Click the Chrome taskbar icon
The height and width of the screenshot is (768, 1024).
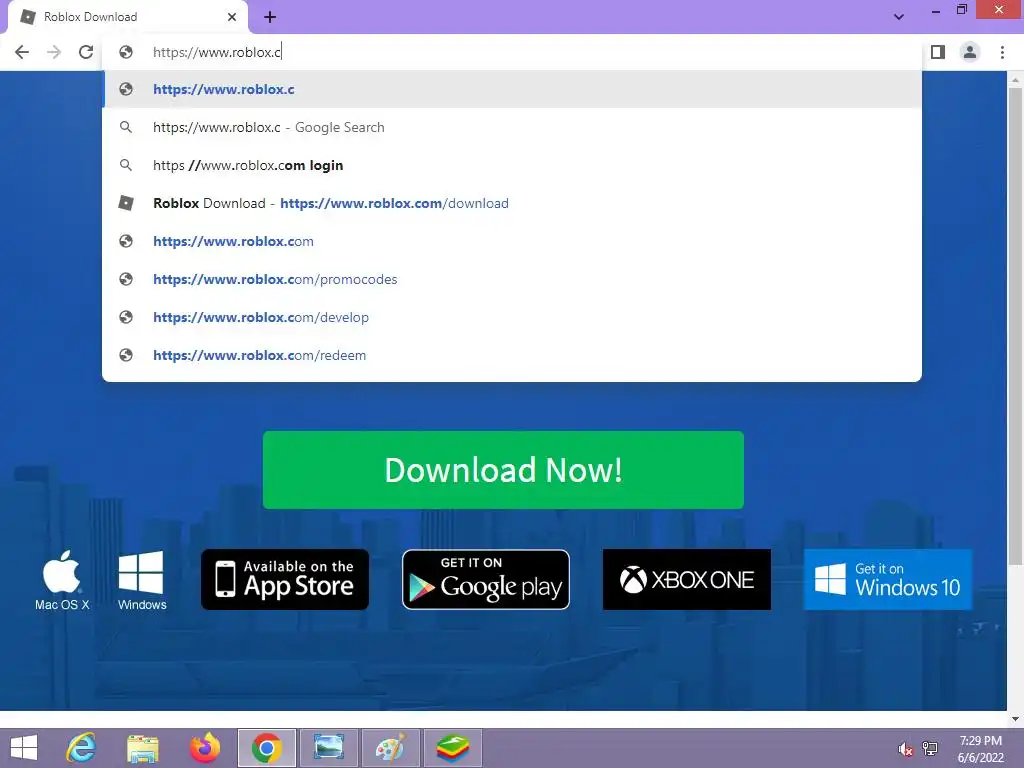(266, 748)
